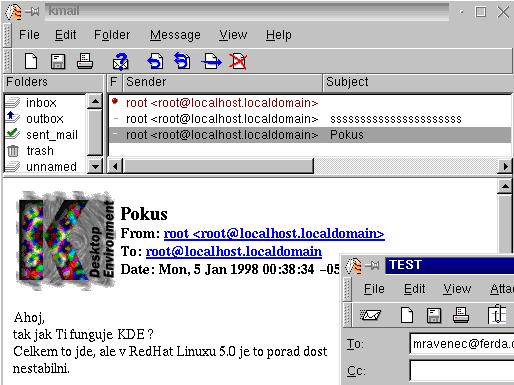Click the kmail window title bar

point(247,12)
